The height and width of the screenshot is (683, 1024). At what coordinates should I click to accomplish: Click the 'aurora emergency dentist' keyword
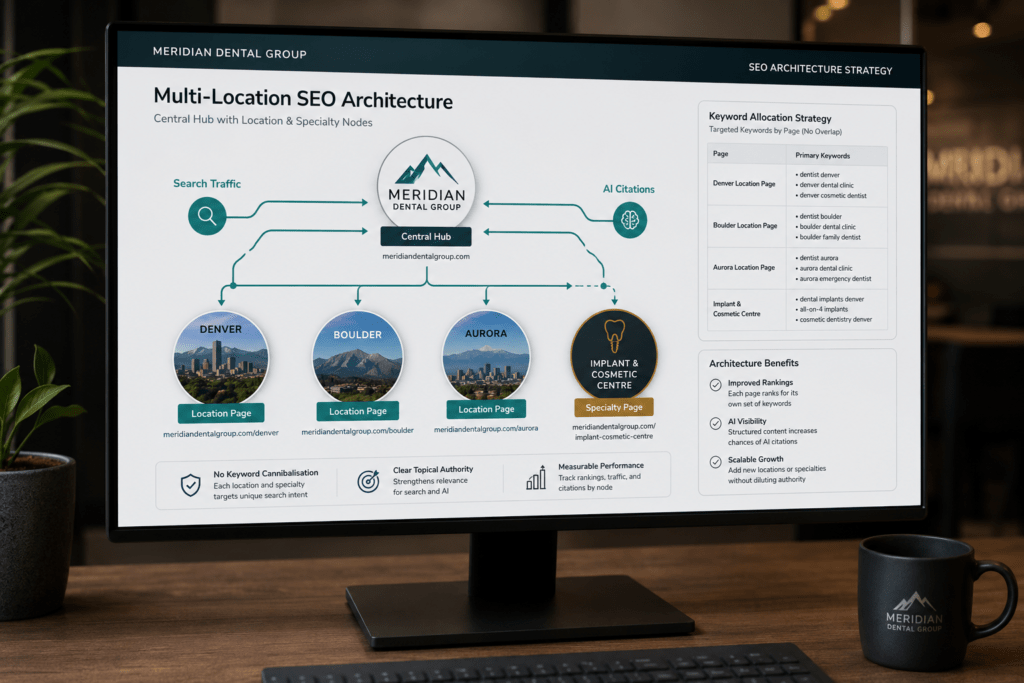[x=833, y=278]
